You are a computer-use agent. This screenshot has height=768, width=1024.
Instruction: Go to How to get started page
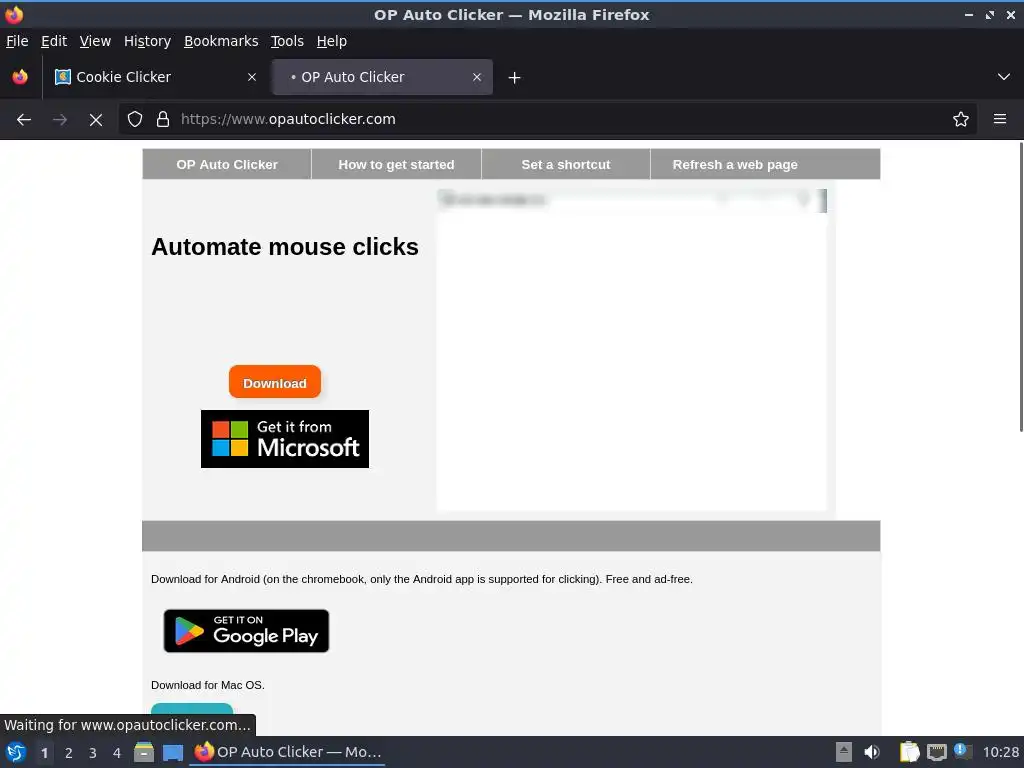pyautogui.click(x=396, y=165)
